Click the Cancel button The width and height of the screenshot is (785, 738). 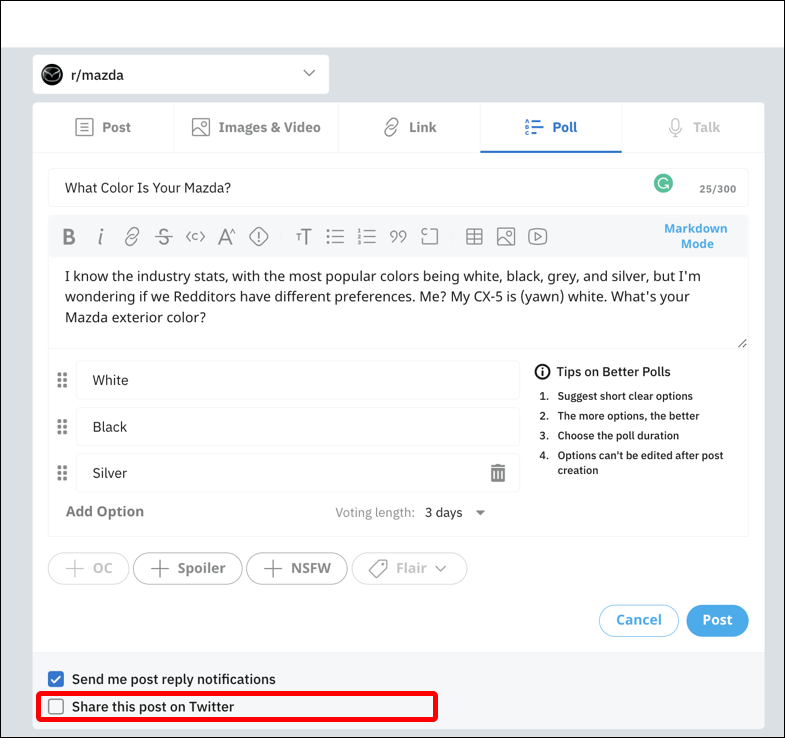pyautogui.click(x=639, y=620)
